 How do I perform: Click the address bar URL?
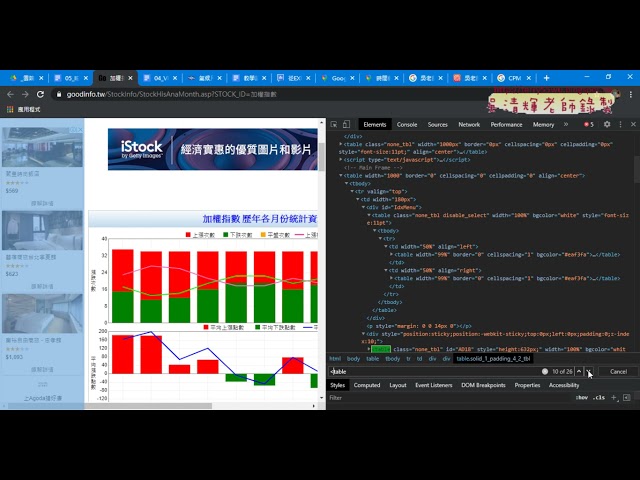coord(171,94)
